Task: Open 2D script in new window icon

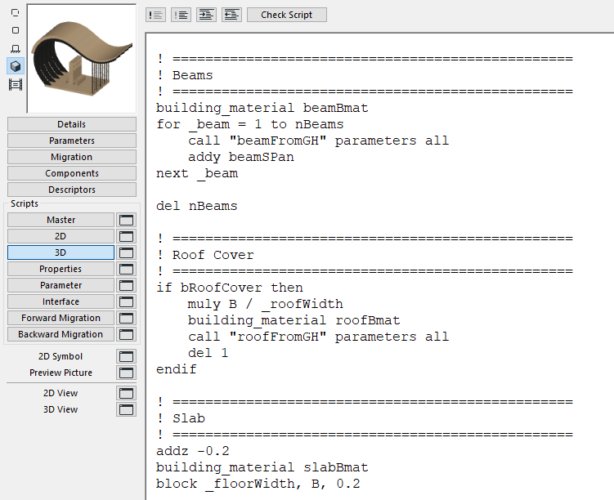Action: point(127,236)
